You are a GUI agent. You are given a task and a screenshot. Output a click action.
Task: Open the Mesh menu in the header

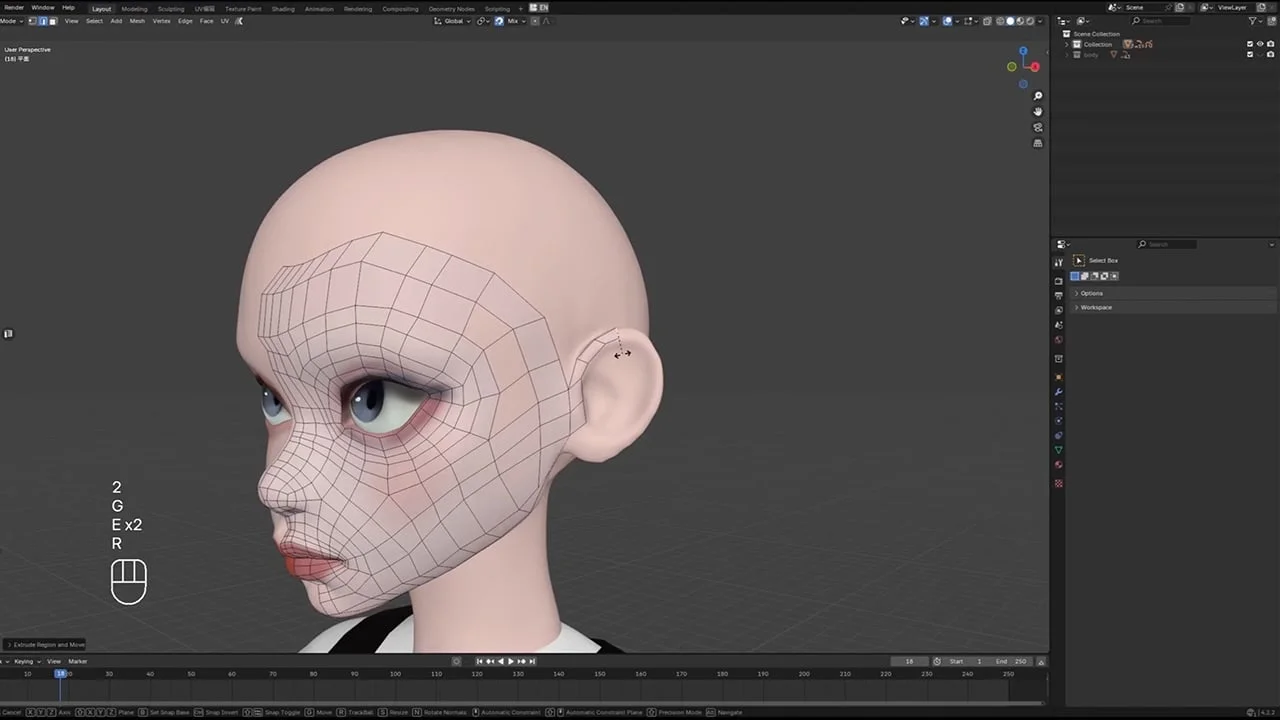click(137, 21)
